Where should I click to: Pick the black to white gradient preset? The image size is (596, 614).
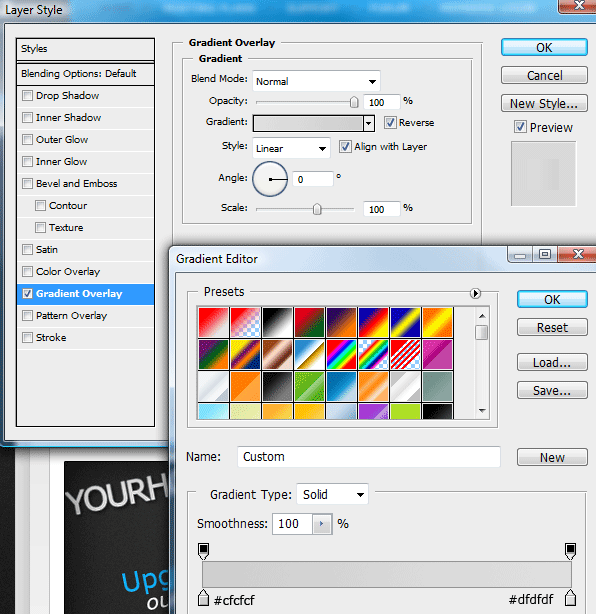277,322
